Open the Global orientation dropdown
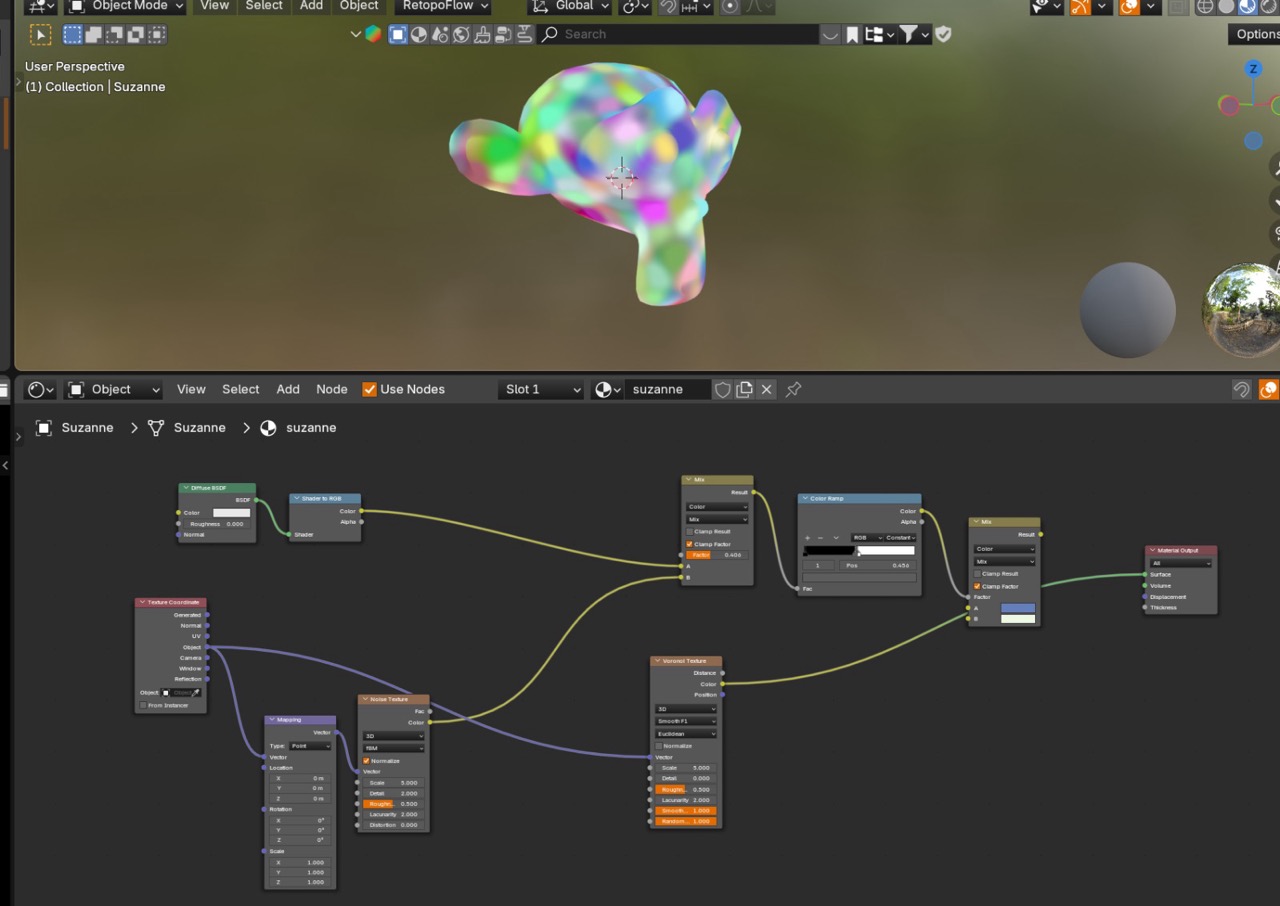The width and height of the screenshot is (1280, 906). pos(570,6)
